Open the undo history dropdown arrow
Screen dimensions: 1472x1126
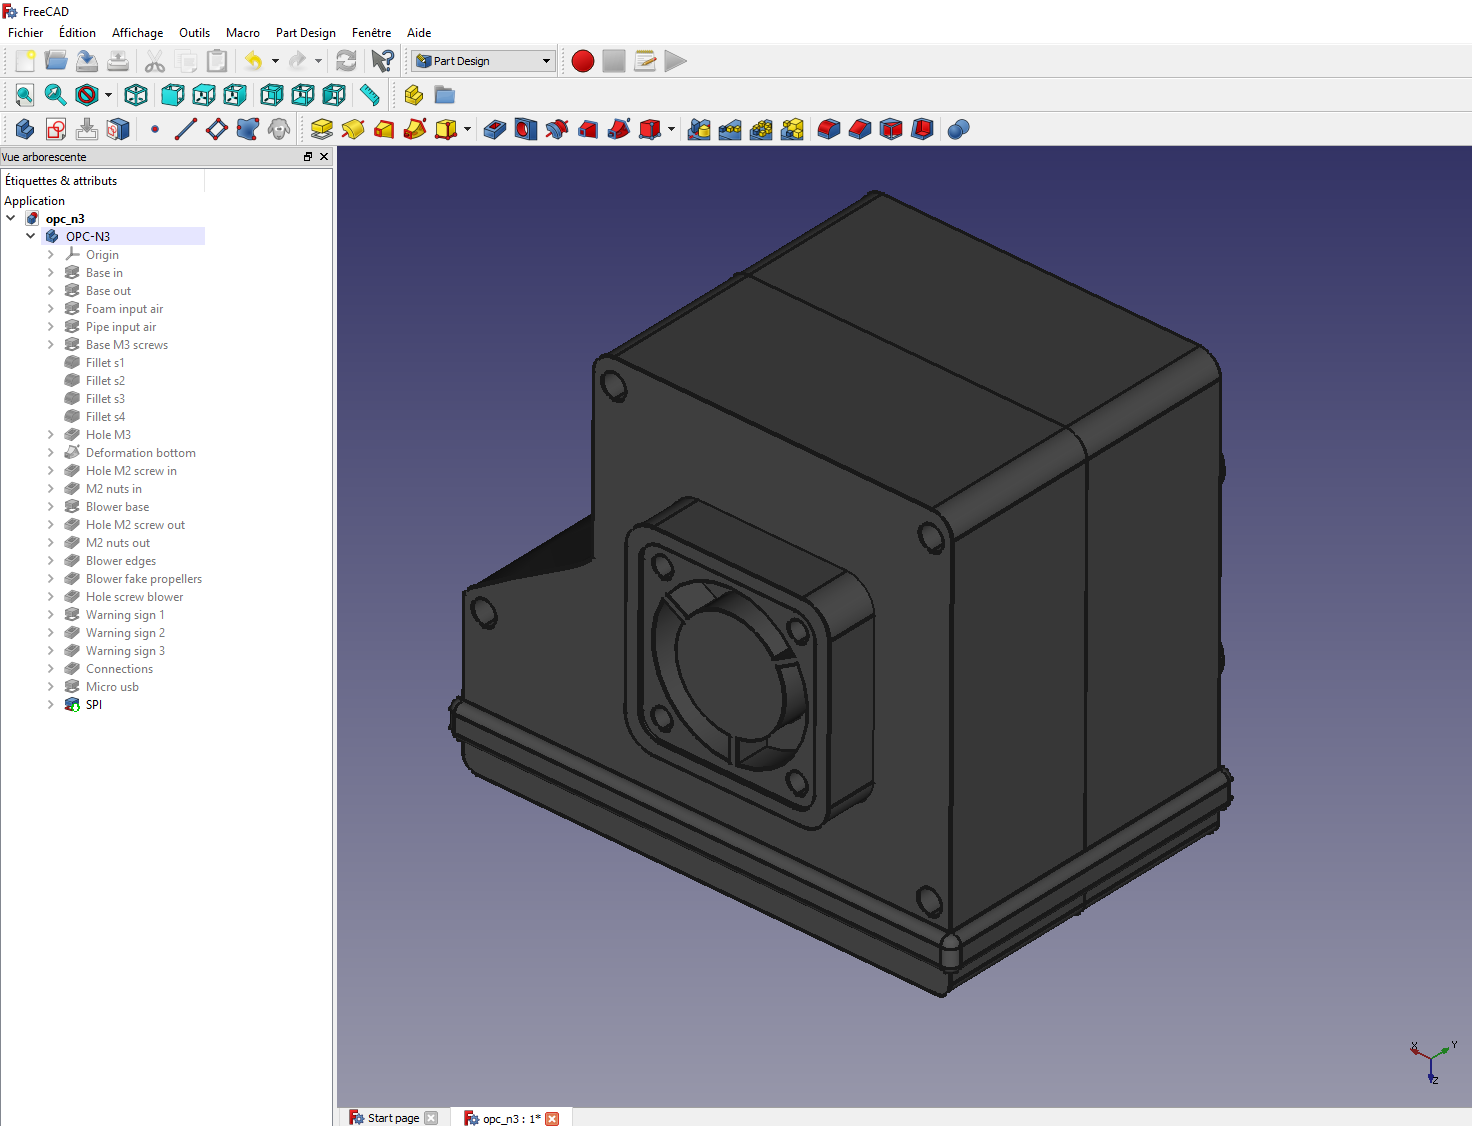[275, 61]
